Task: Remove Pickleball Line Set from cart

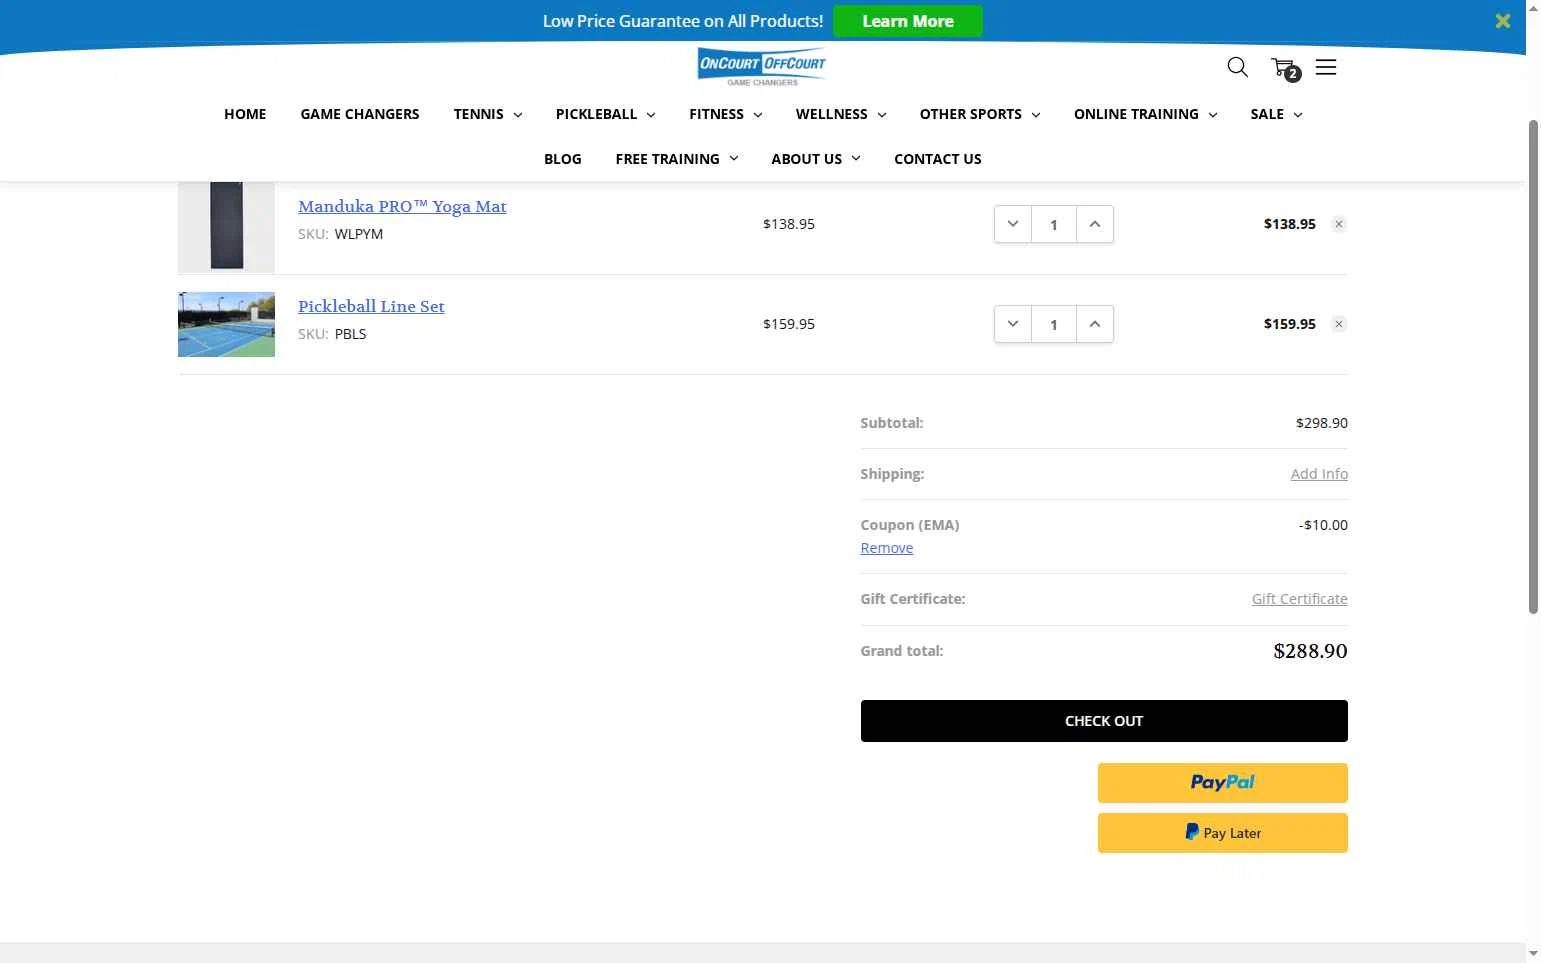Action: pos(1339,324)
